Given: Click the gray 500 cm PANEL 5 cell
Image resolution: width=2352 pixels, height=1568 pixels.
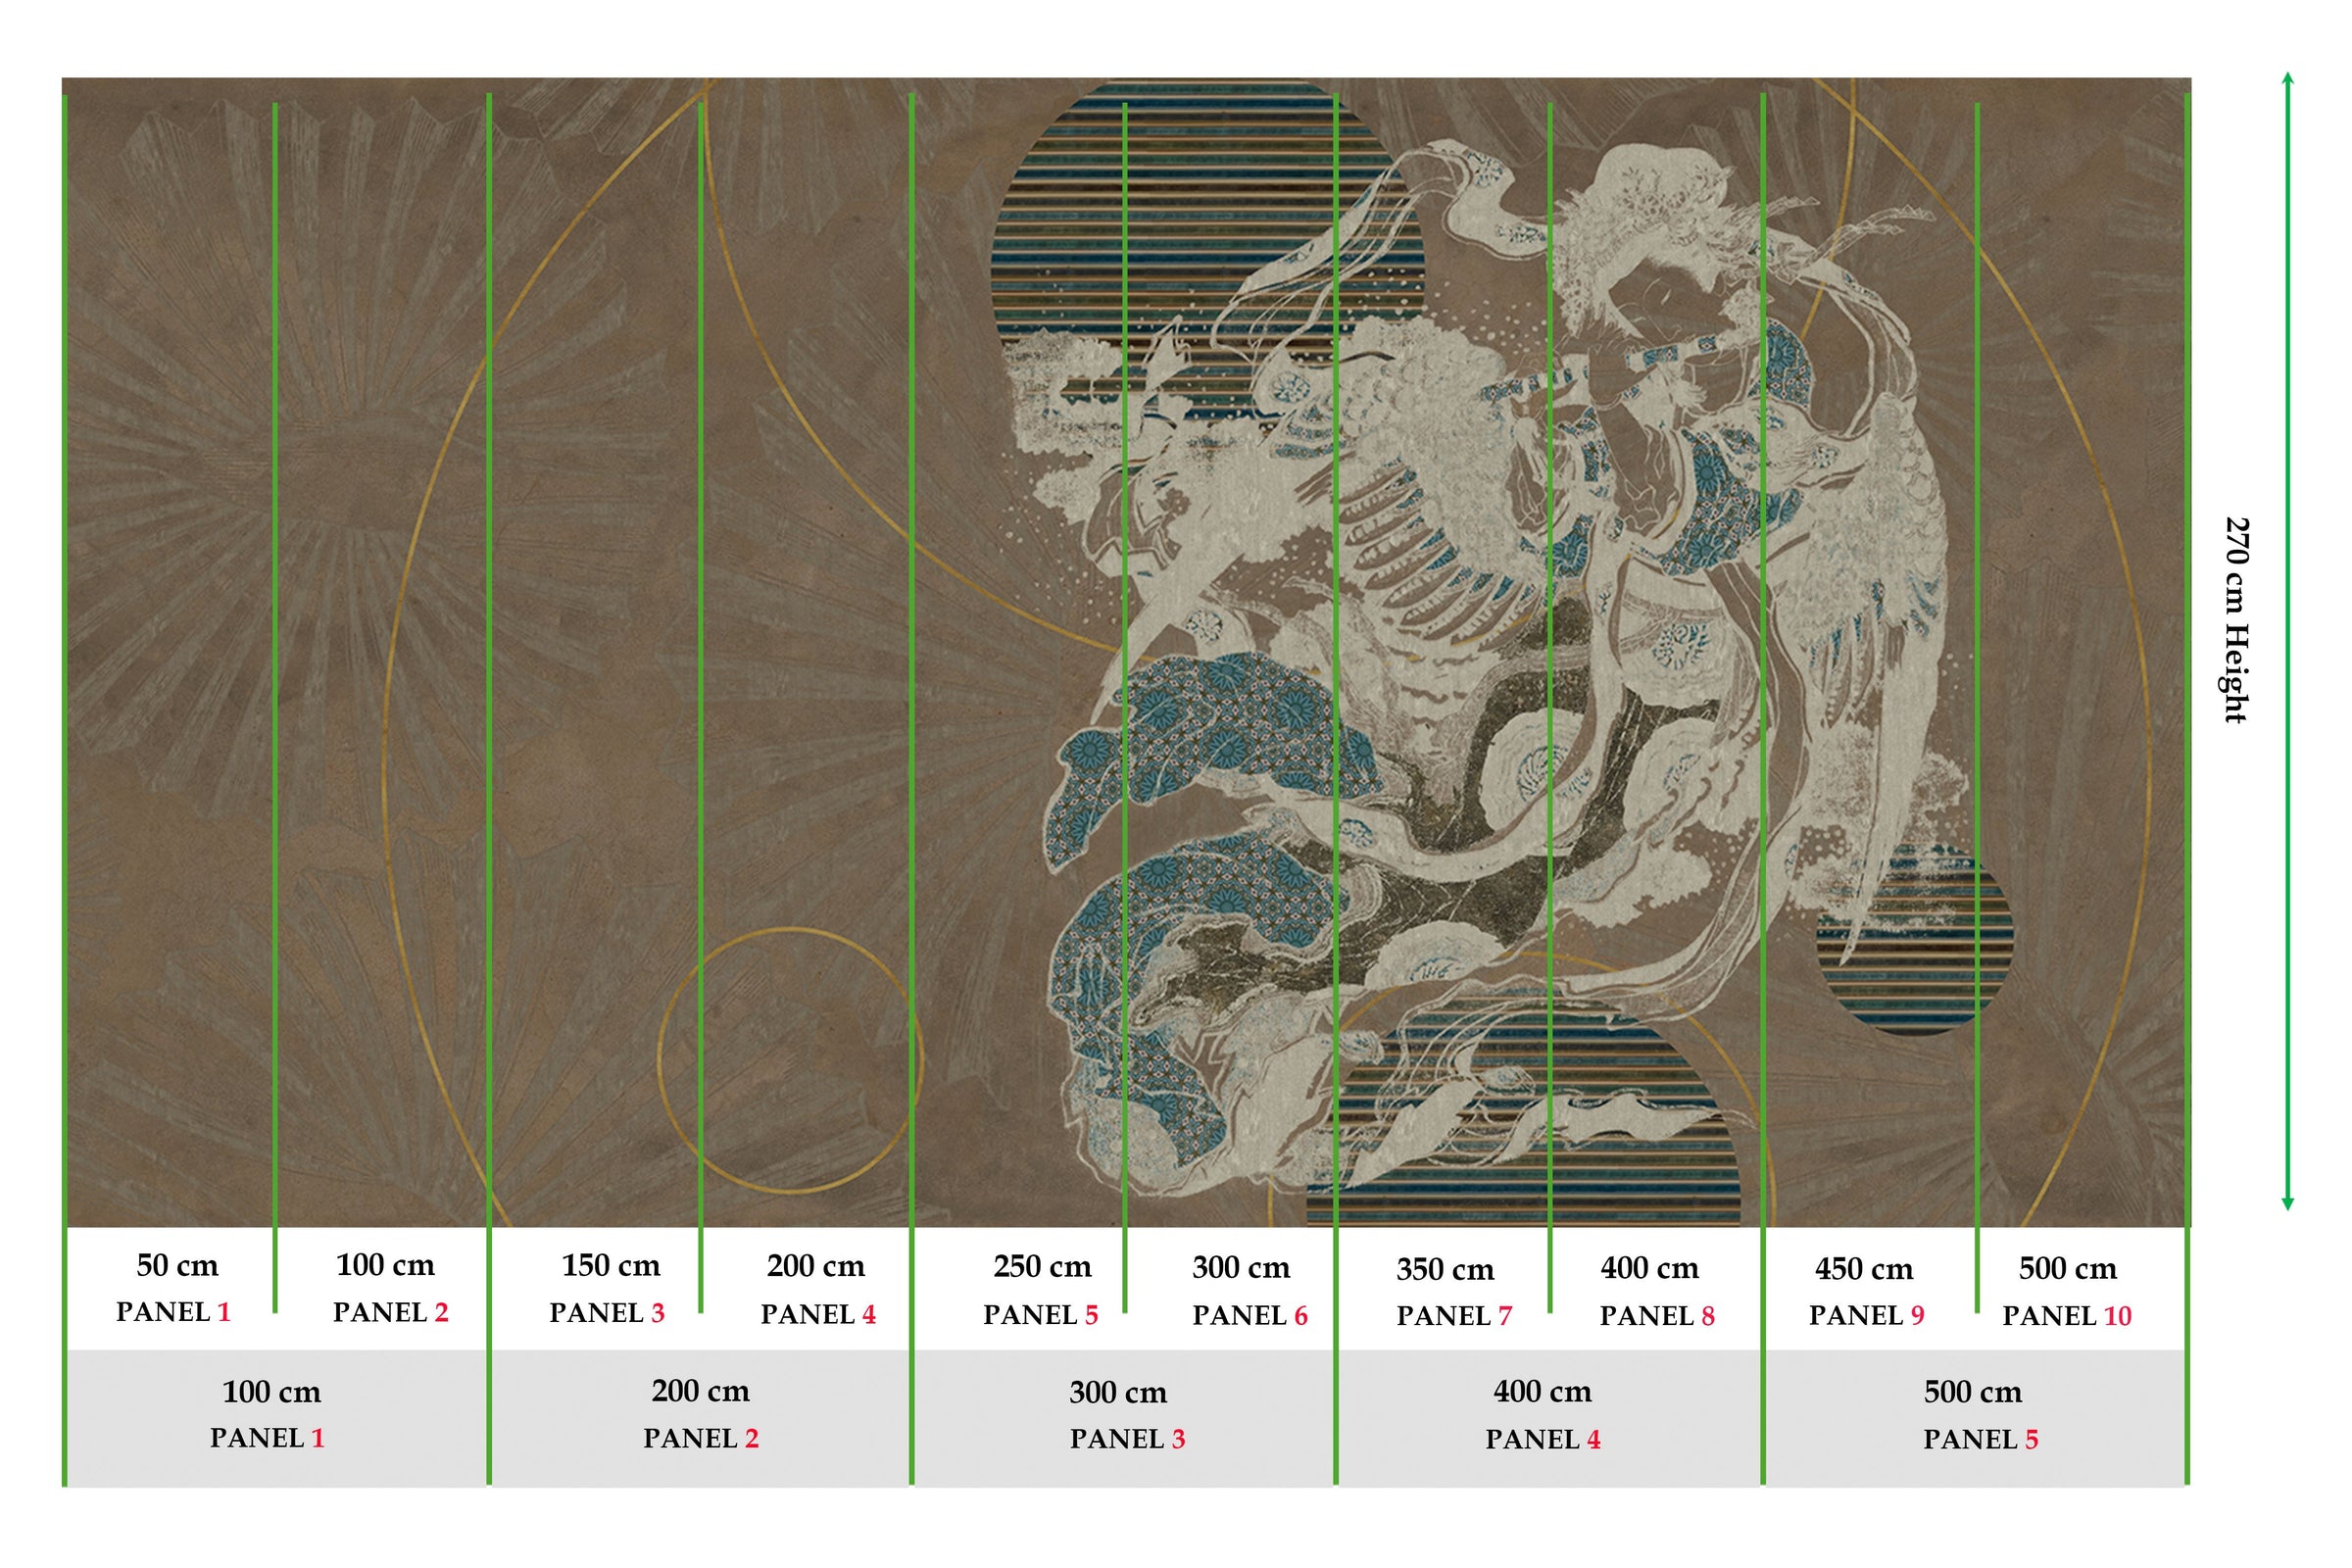Looking at the screenshot, I should (1975, 1417).
